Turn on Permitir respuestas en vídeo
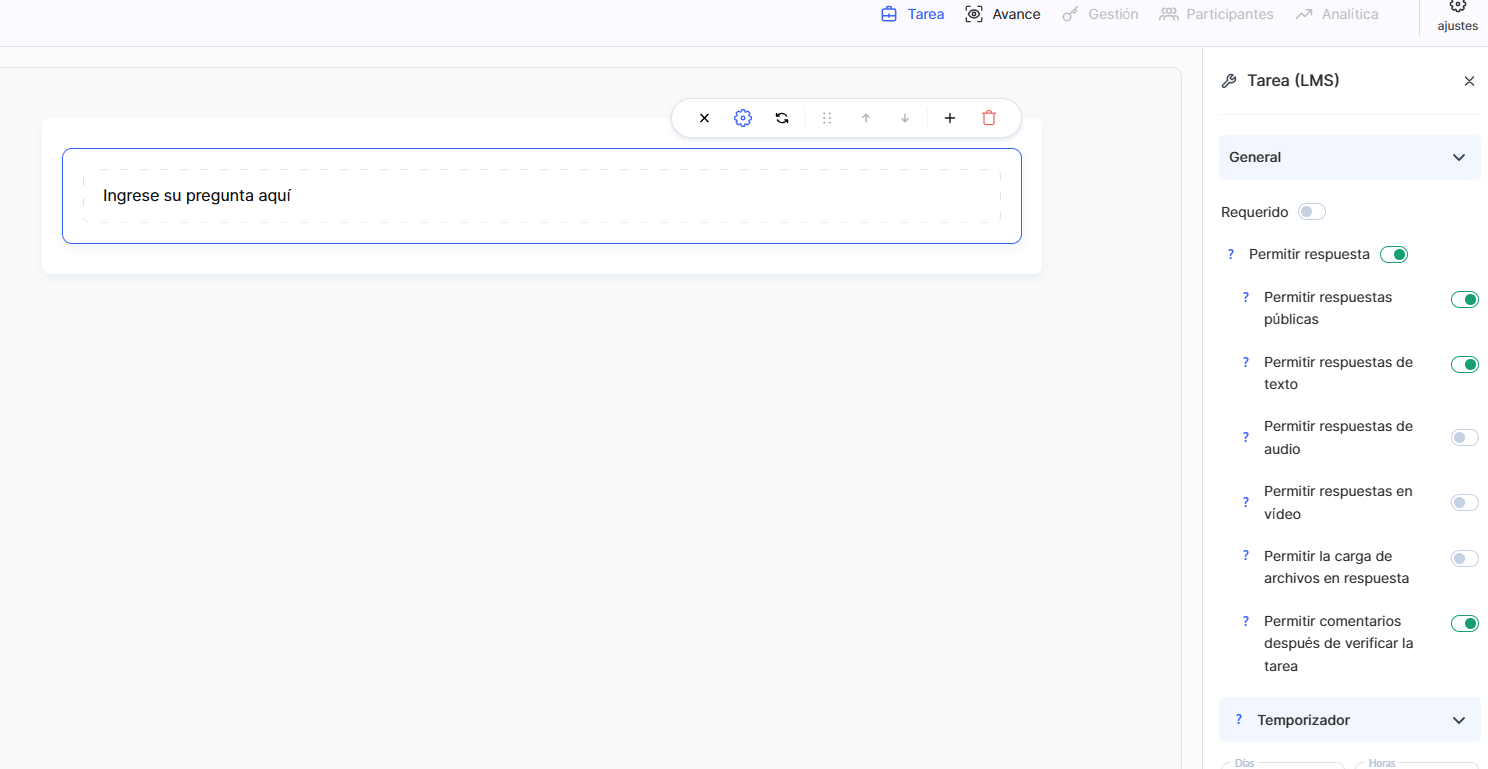 1464,503
